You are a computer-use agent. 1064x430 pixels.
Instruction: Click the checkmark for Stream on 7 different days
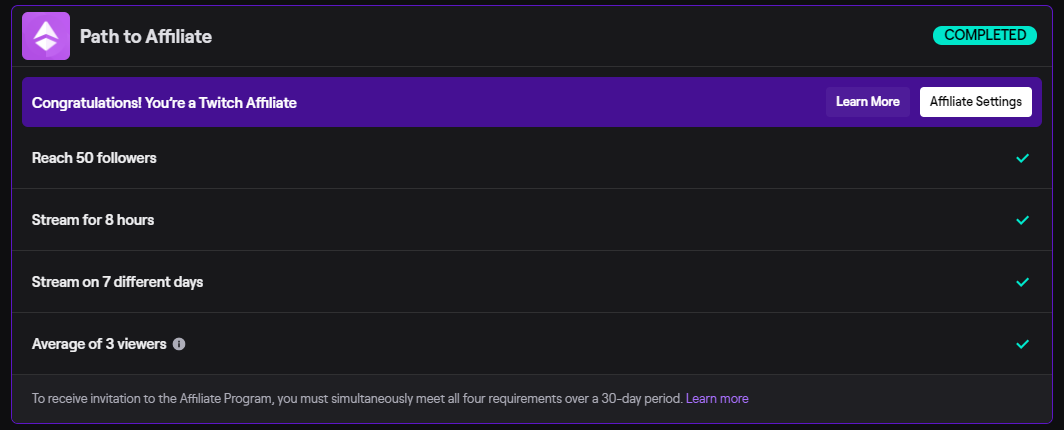pos(1022,282)
